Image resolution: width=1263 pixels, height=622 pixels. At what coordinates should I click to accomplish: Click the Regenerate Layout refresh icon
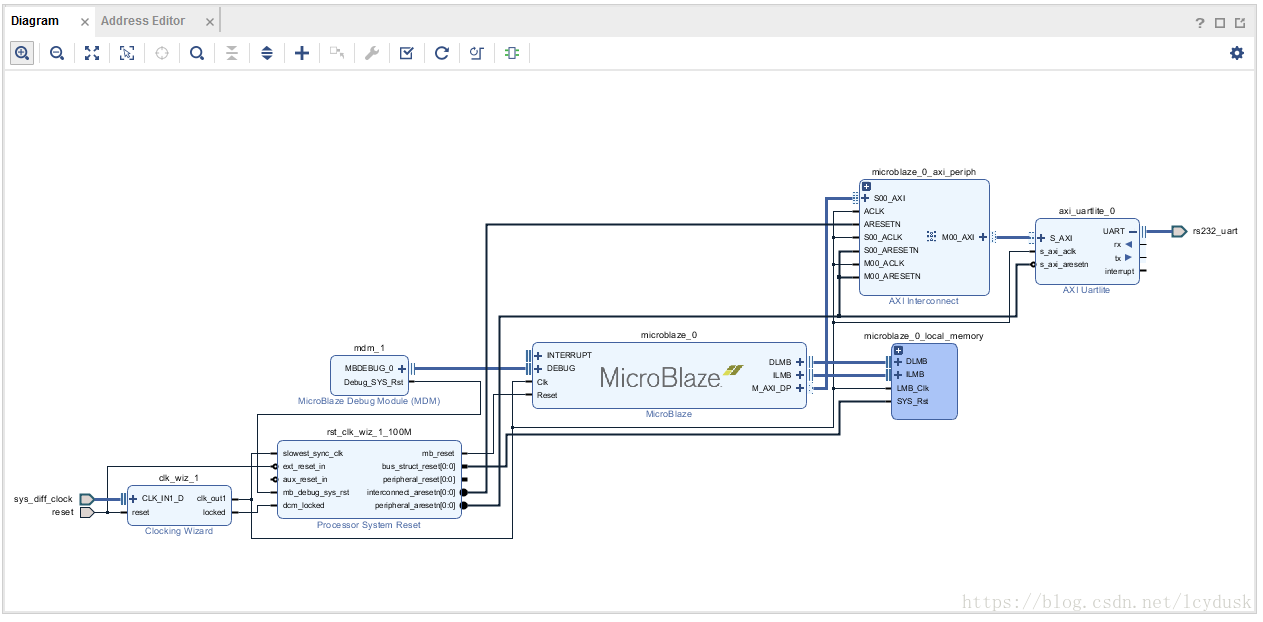pyautogui.click(x=442, y=53)
